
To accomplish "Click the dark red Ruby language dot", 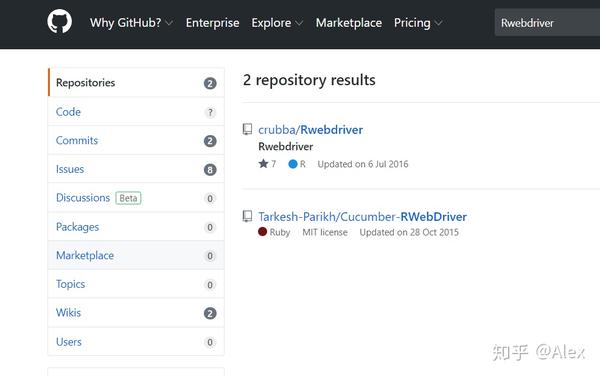I will 262,231.
